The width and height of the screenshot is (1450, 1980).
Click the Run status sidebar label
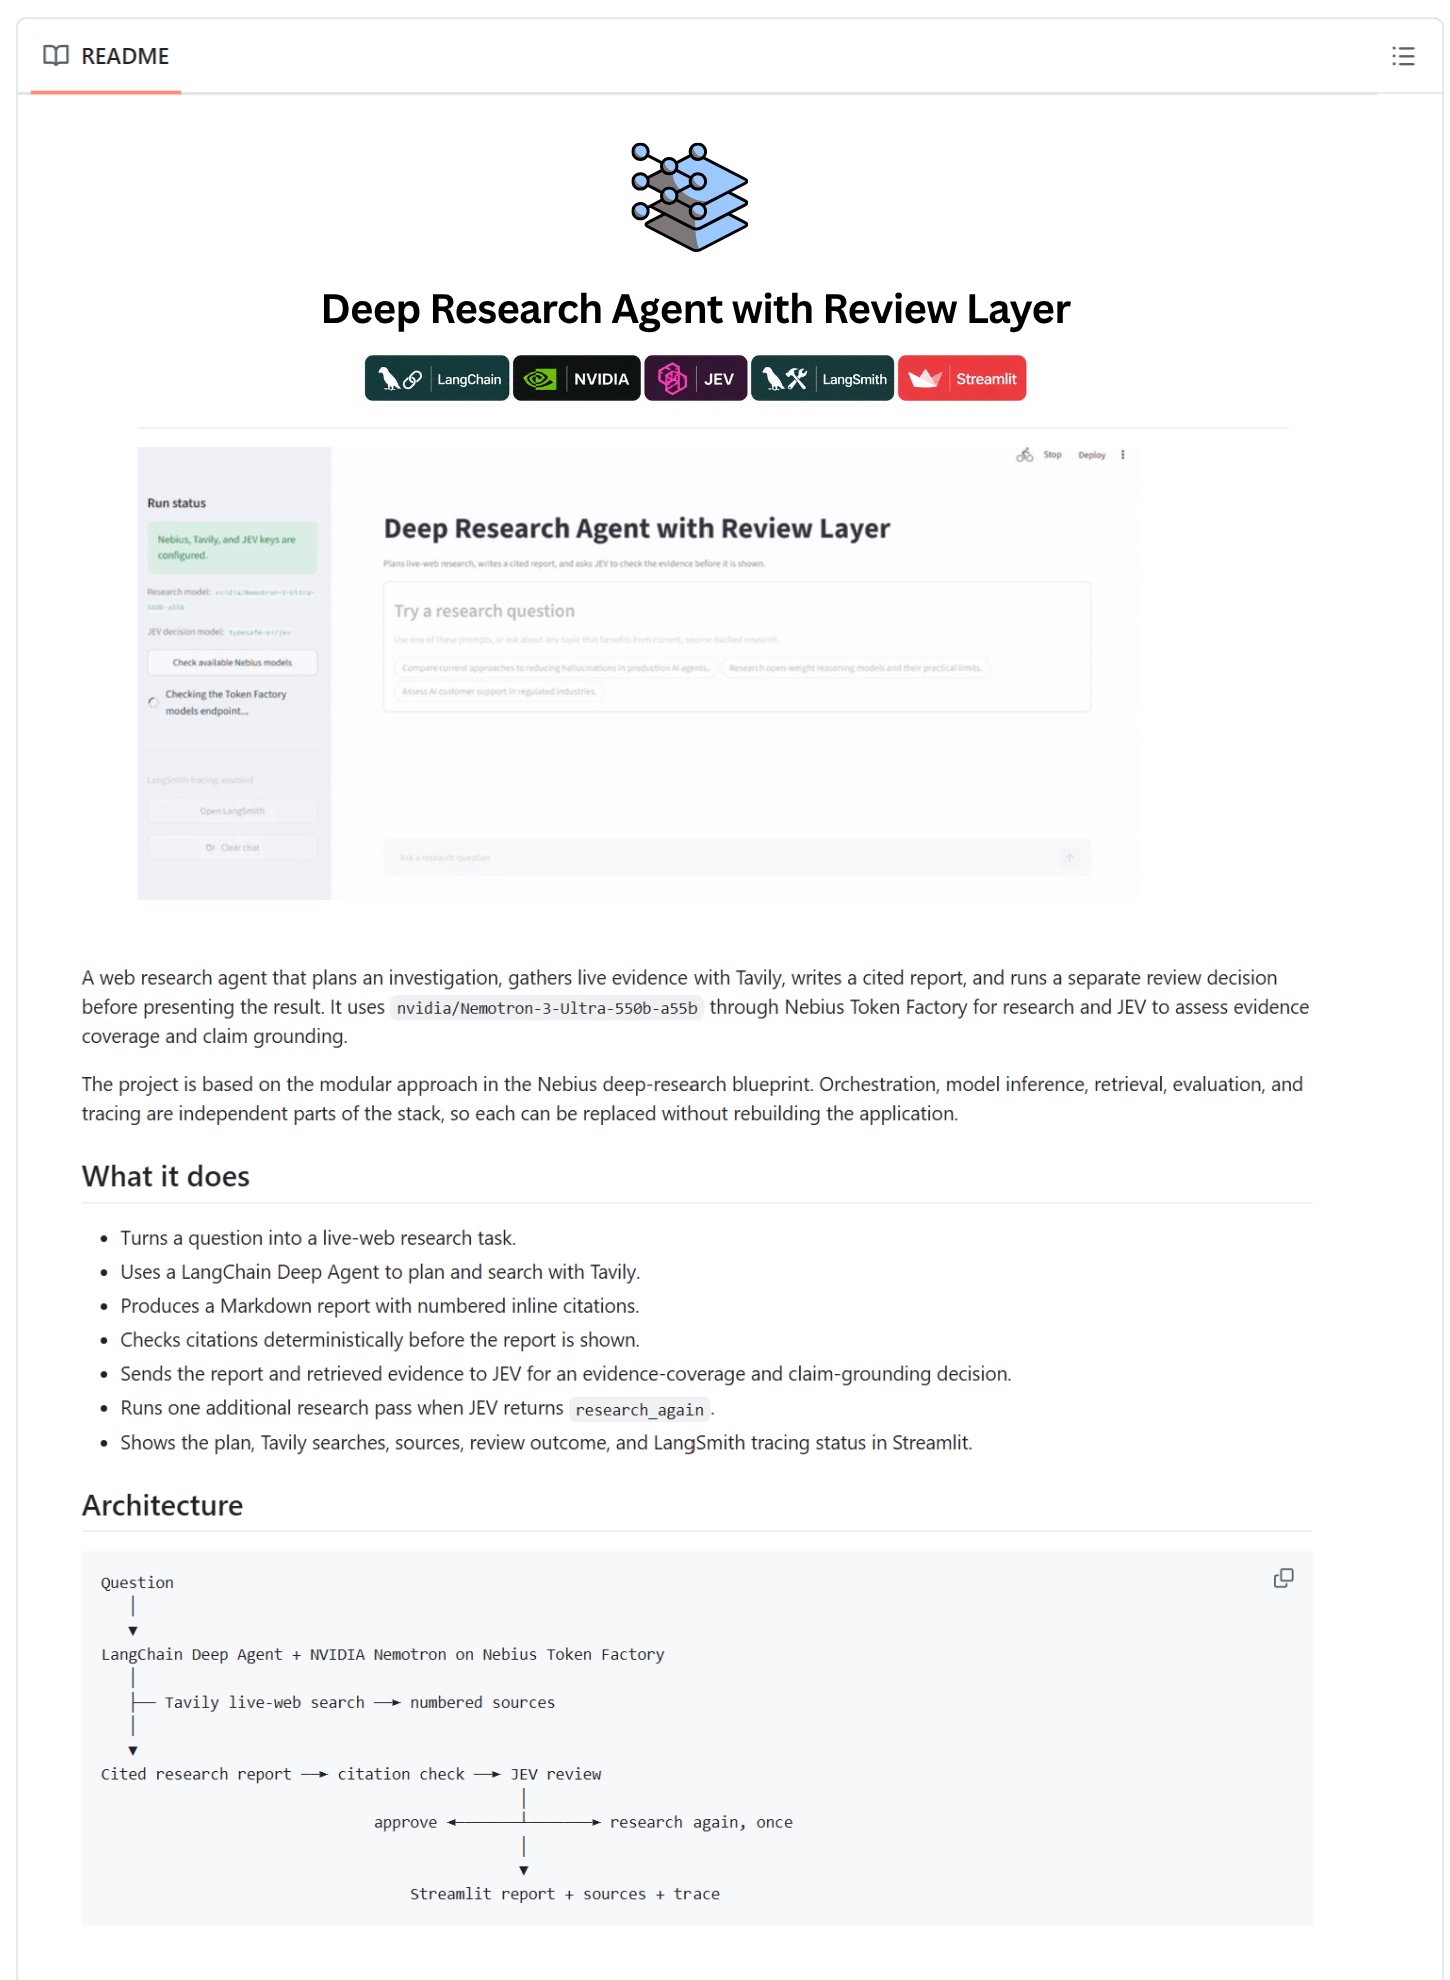(x=177, y=503)
